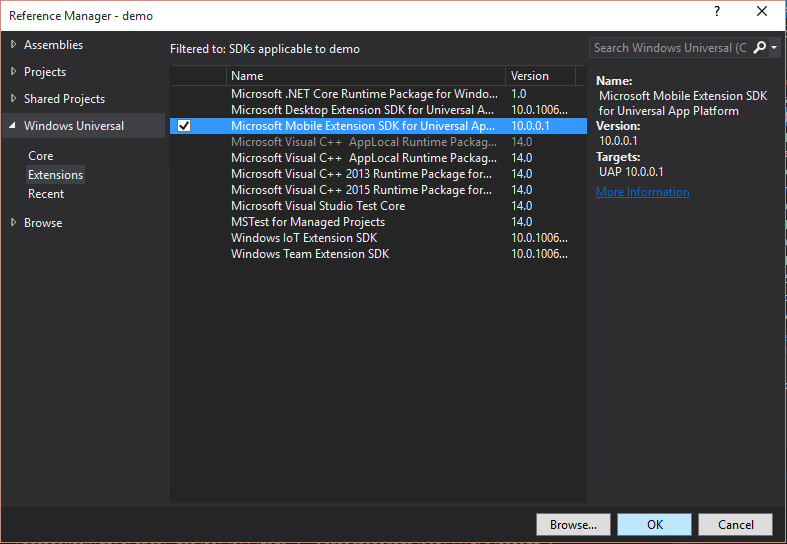Select Microsoft .NET Core Runtime Package row
The image size is (787, 544).
pos(378,94)
